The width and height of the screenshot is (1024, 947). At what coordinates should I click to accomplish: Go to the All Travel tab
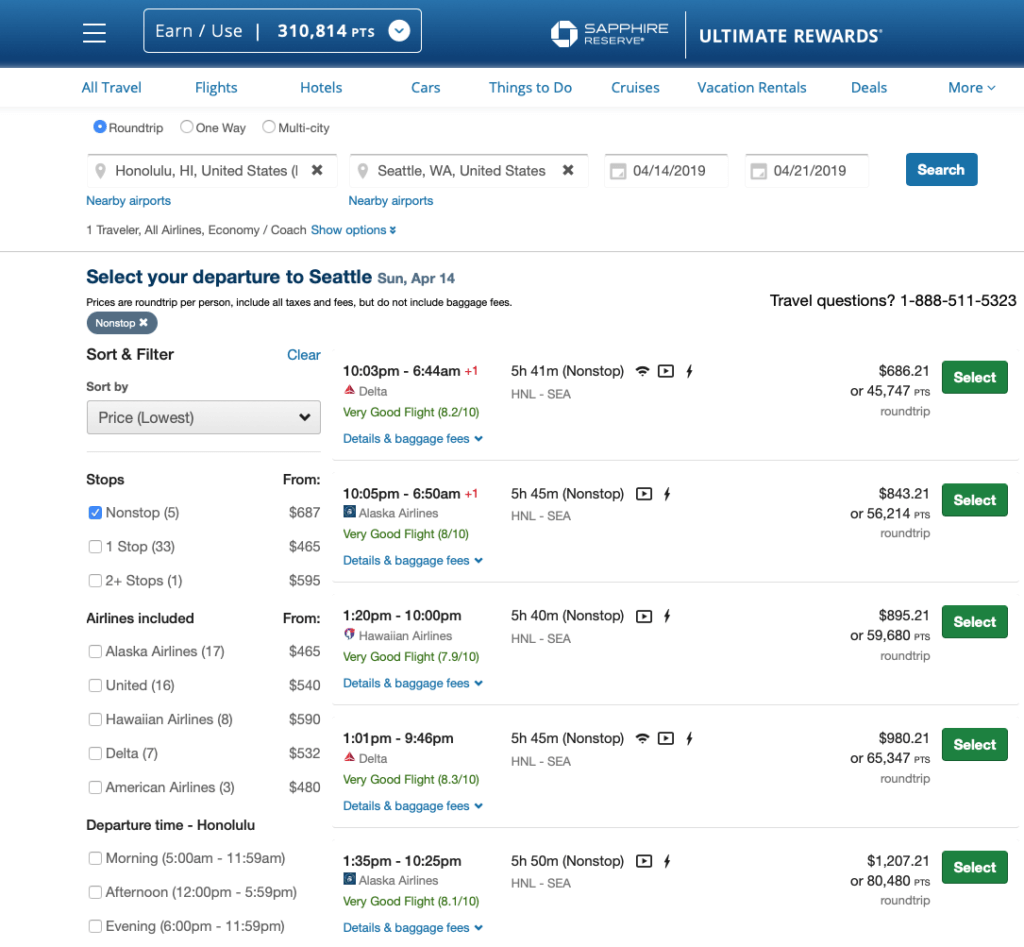111,88
